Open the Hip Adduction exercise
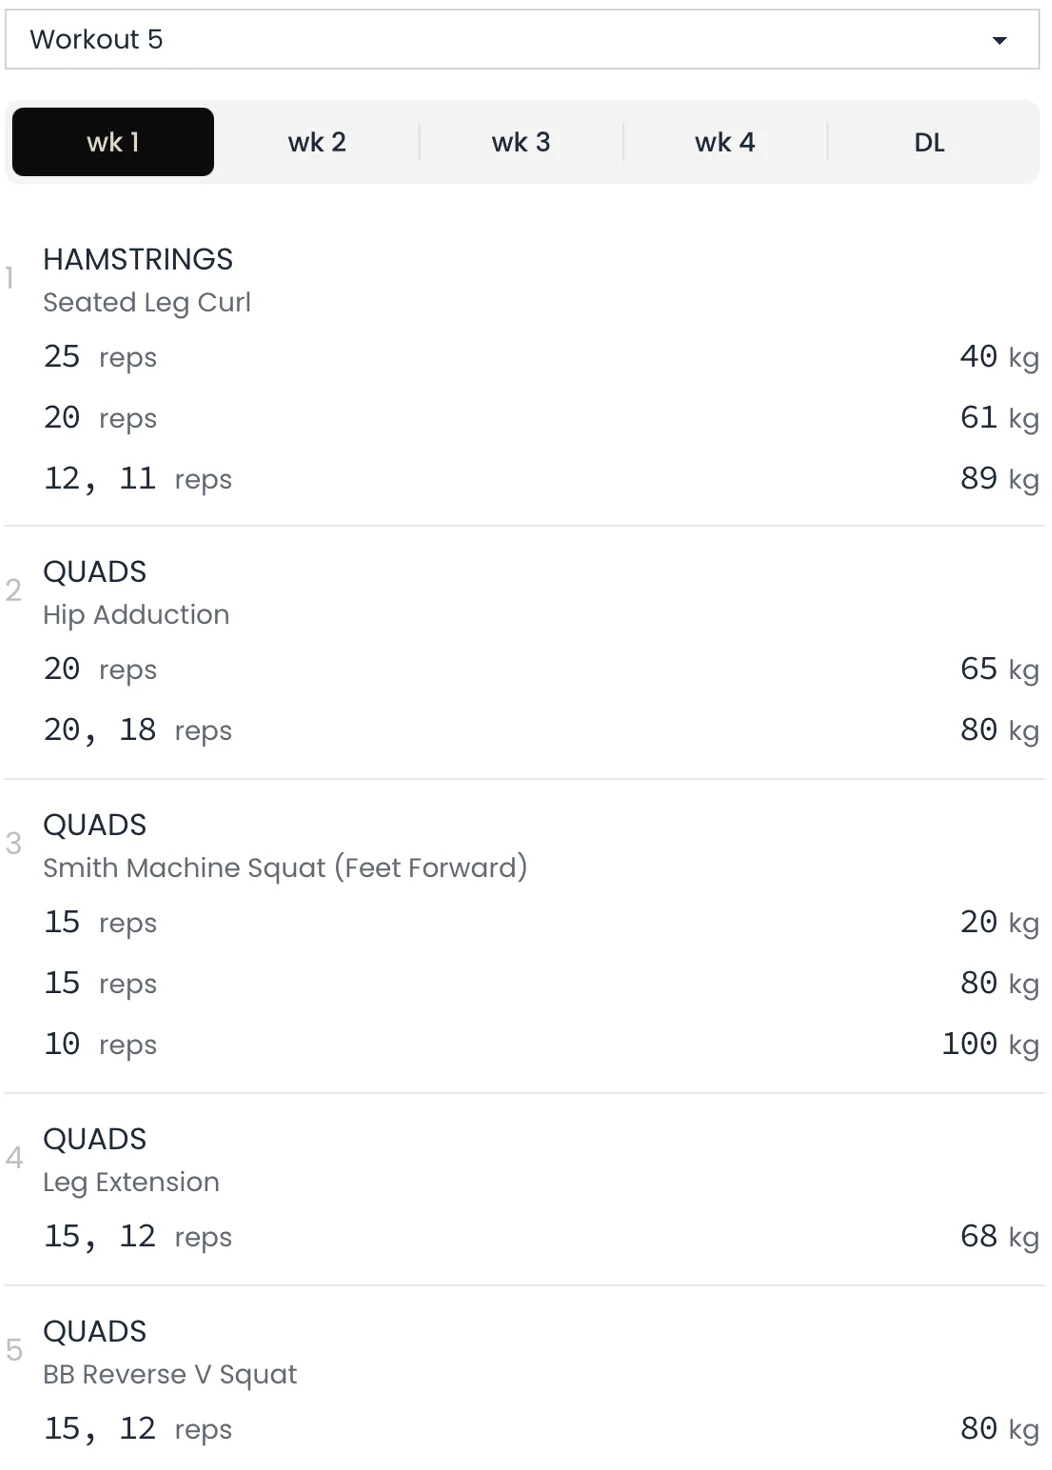This screenshot has width=1052, height=1470. click(136, 614)
